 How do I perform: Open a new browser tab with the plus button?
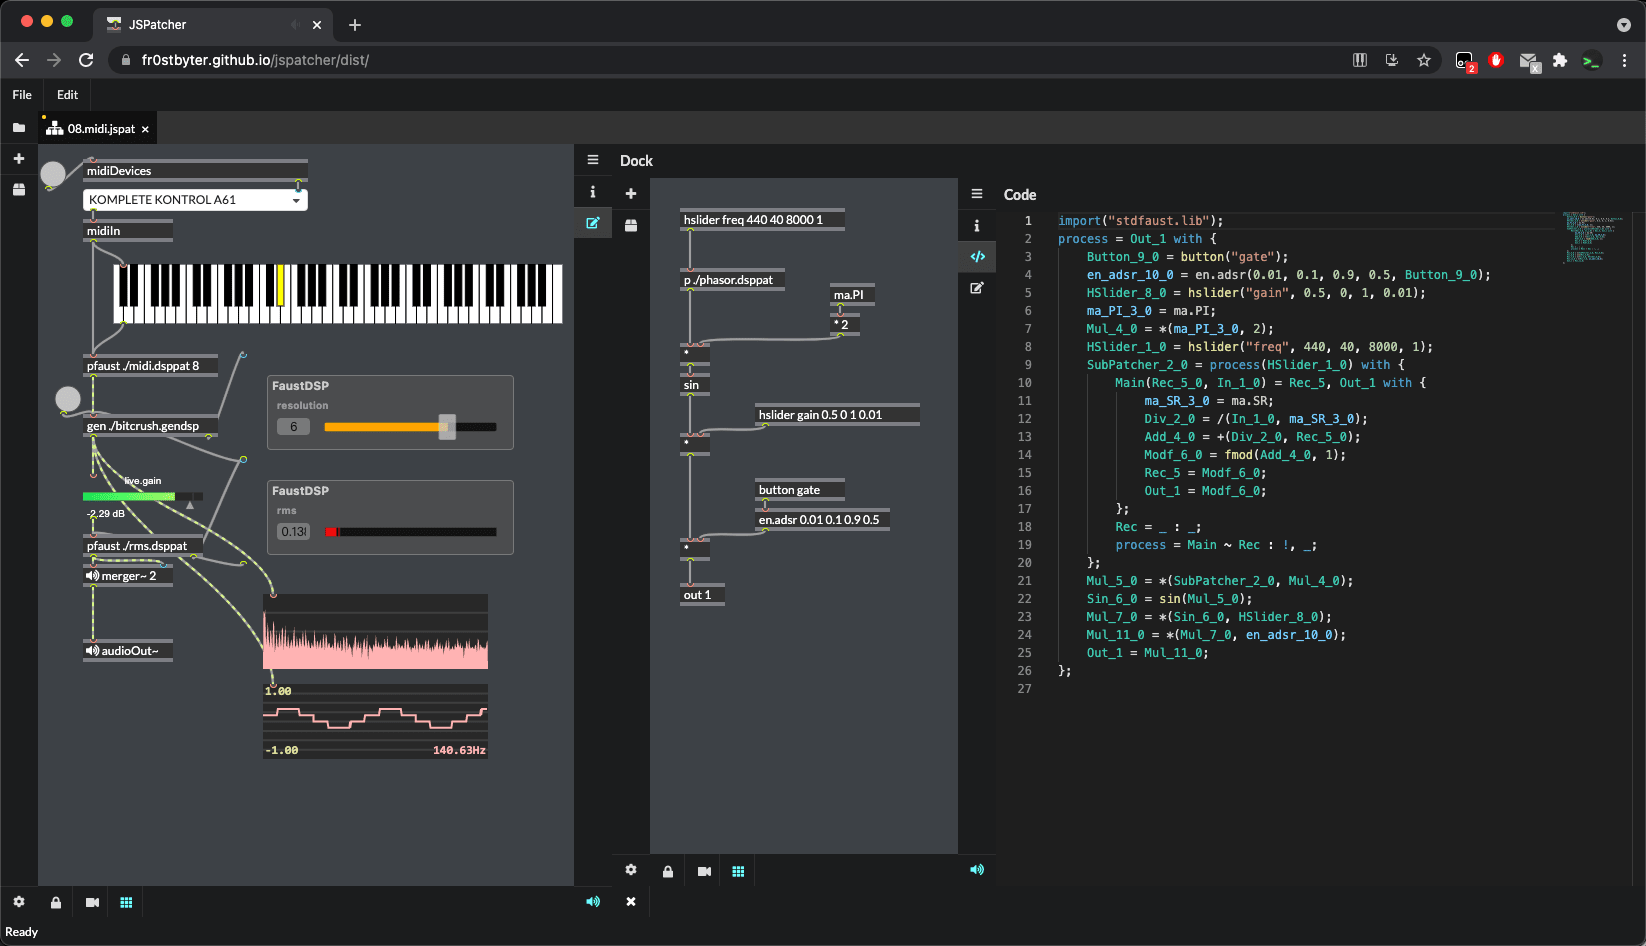click(354, 24)
